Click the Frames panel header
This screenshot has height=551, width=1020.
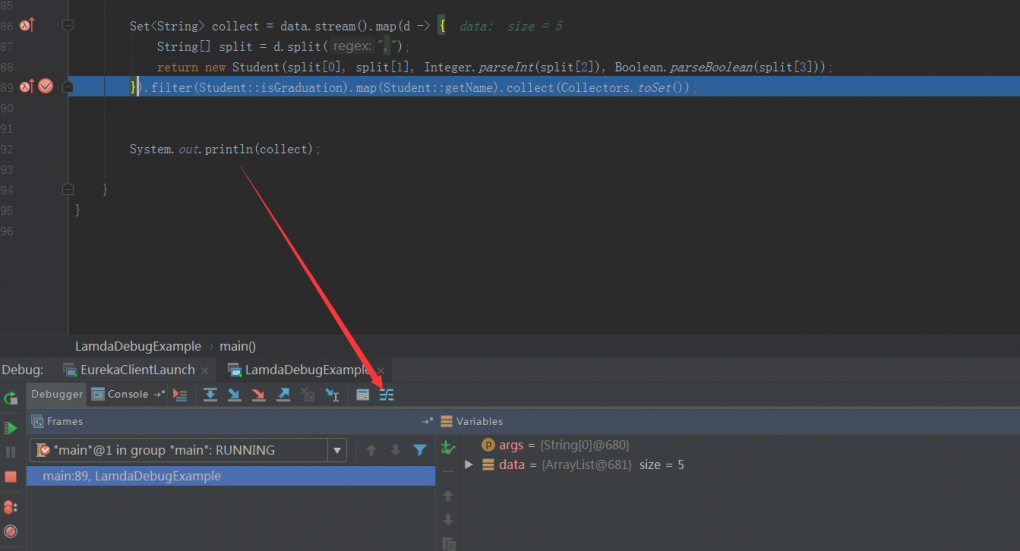point(231,422)
